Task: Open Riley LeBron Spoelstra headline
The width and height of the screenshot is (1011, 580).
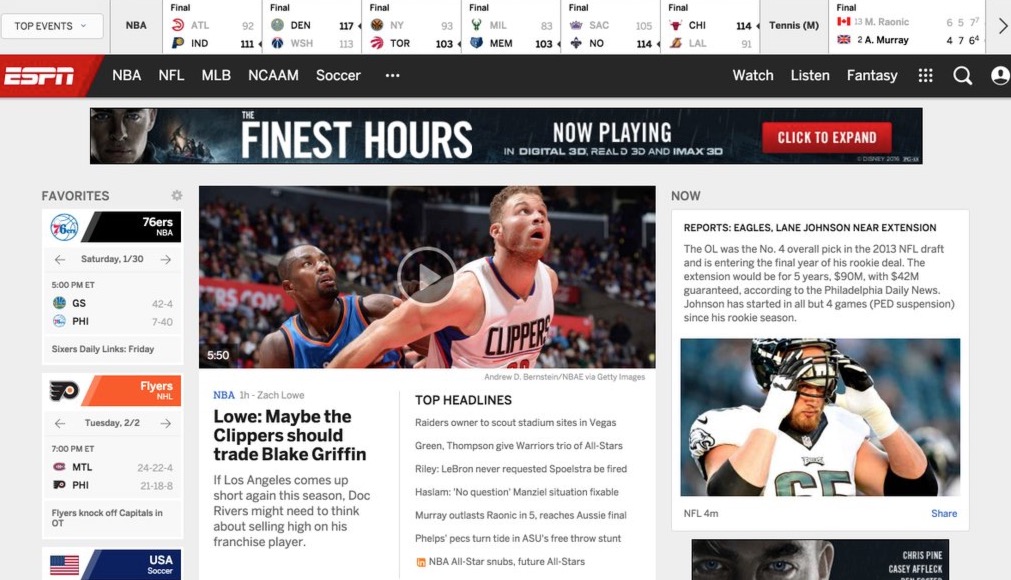Action: click(x=521, y=469)
